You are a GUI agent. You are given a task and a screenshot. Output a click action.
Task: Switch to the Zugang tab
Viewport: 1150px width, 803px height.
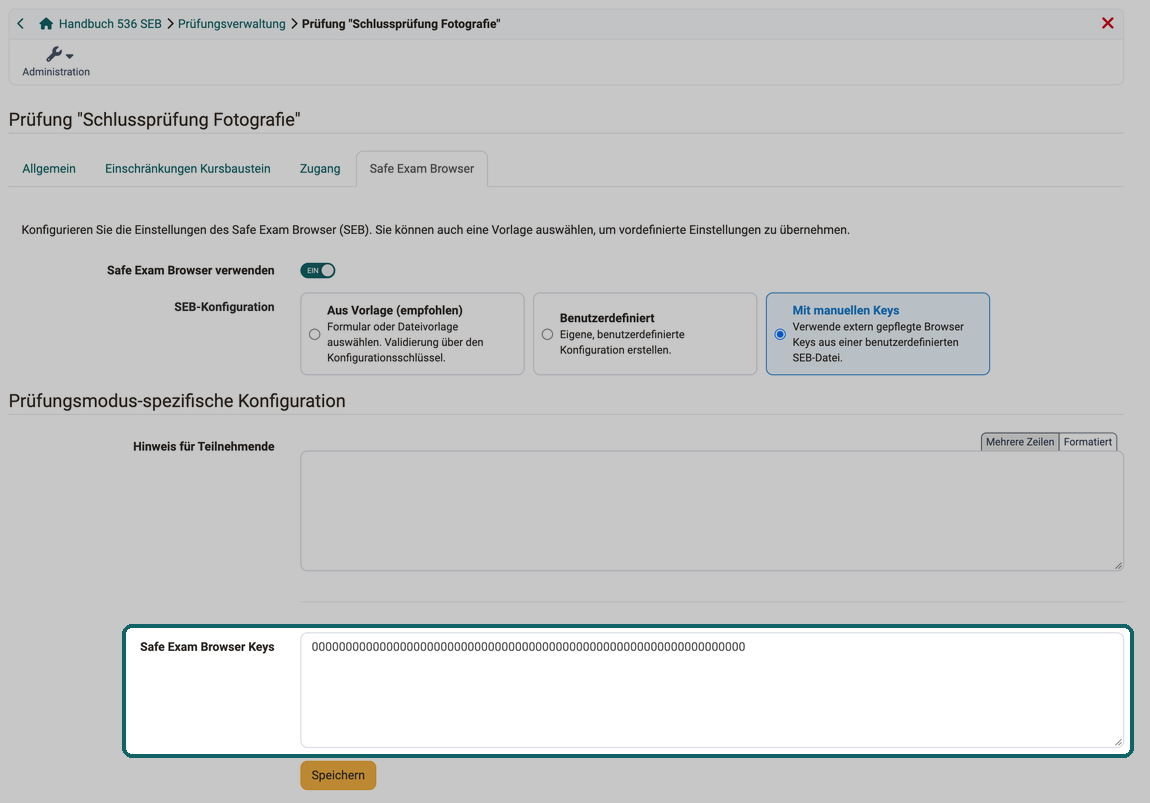(320, 169)
